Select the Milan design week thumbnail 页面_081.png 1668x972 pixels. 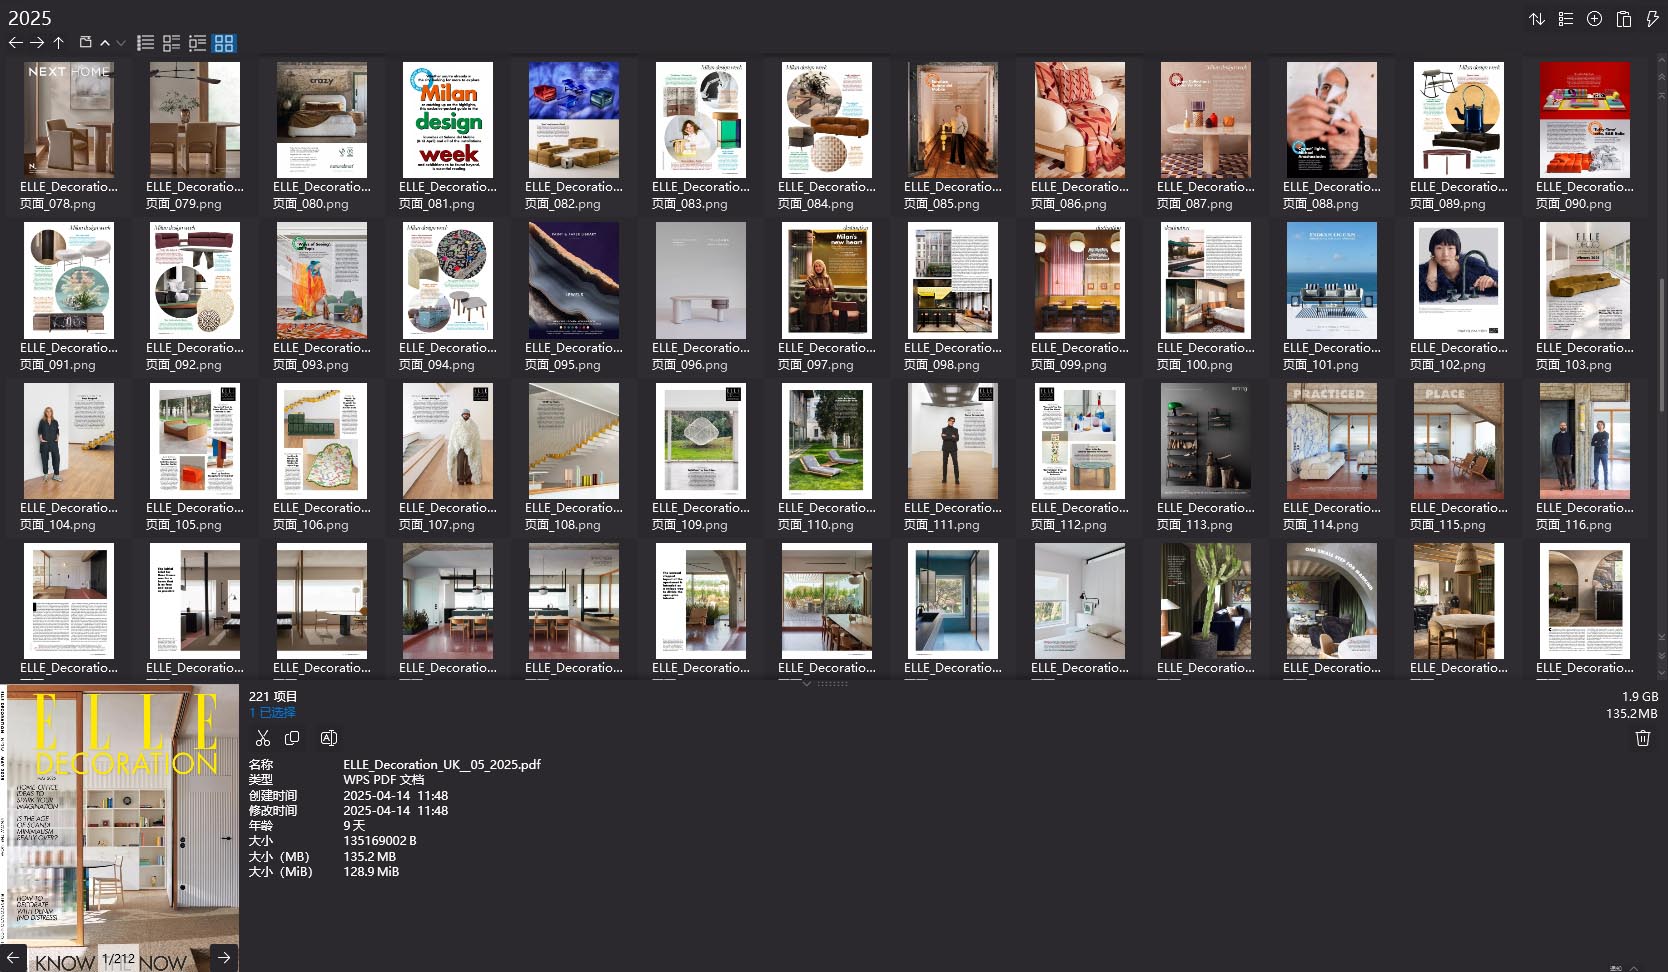click(448, 120)
